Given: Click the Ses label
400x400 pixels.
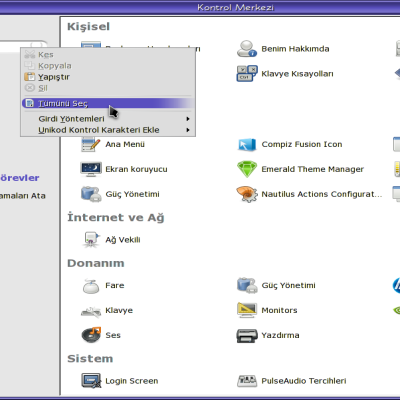Looking at the screenshot, I should click(113, 335).
